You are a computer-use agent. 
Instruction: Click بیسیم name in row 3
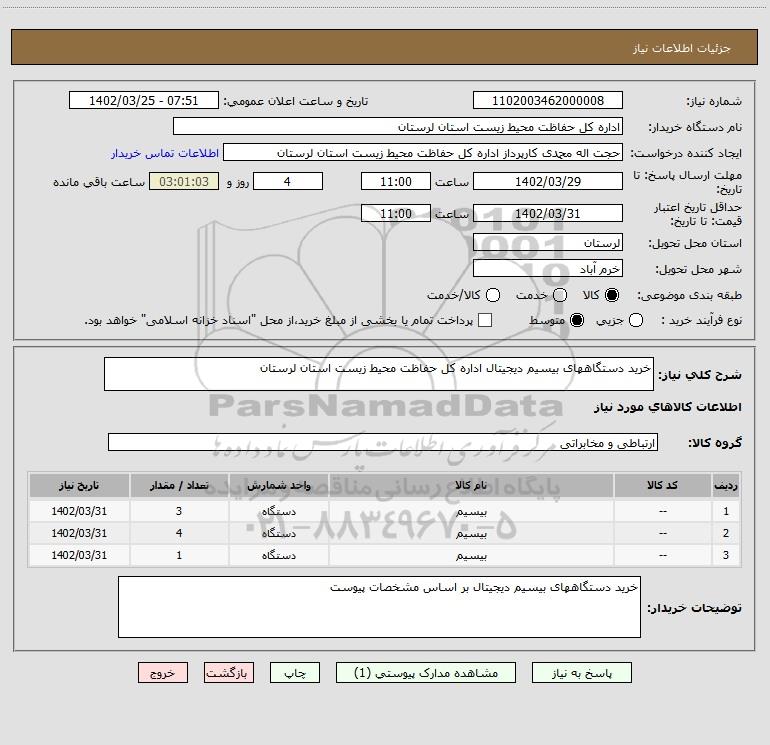point(471,555)
